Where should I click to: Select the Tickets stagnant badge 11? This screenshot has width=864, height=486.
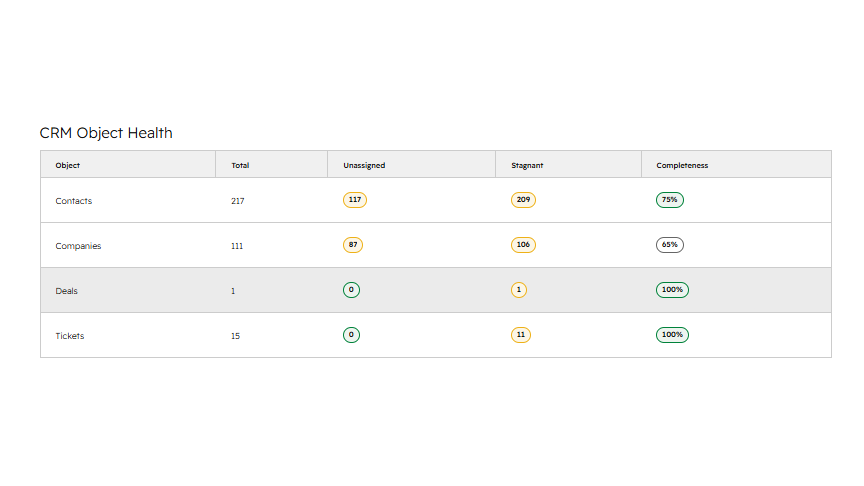tap(521, 335)
